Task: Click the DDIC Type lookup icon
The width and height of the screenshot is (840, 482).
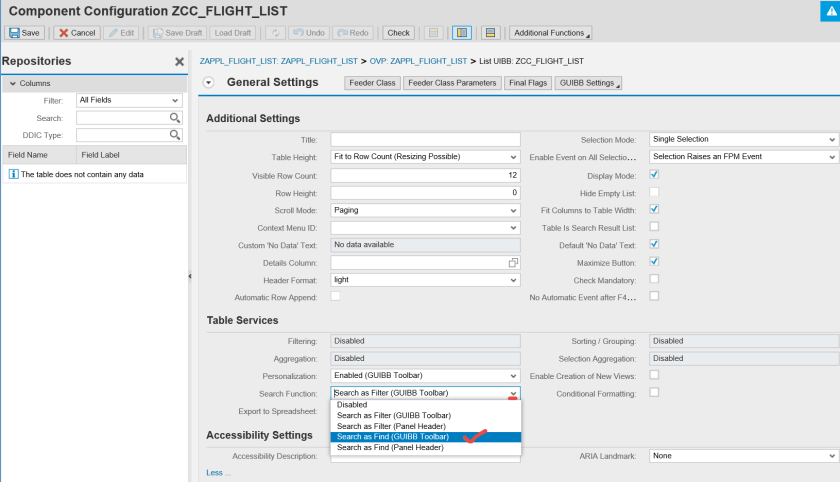Action: (x=175, y=135)
